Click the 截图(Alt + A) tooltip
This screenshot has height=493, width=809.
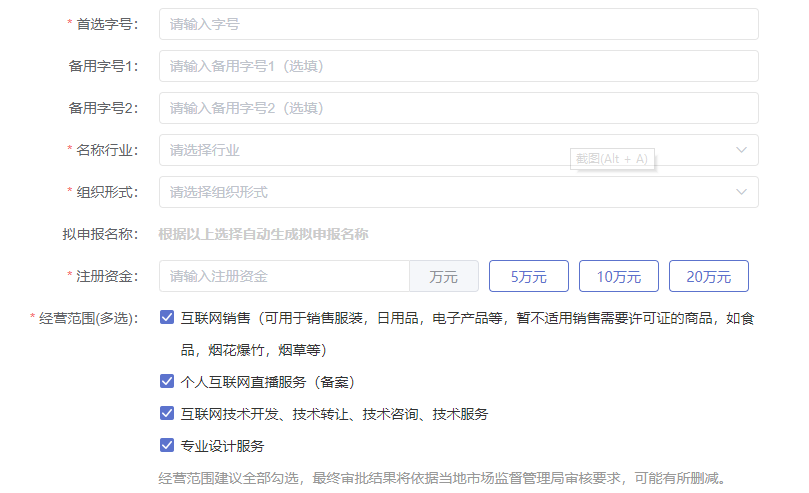[611, 159]
